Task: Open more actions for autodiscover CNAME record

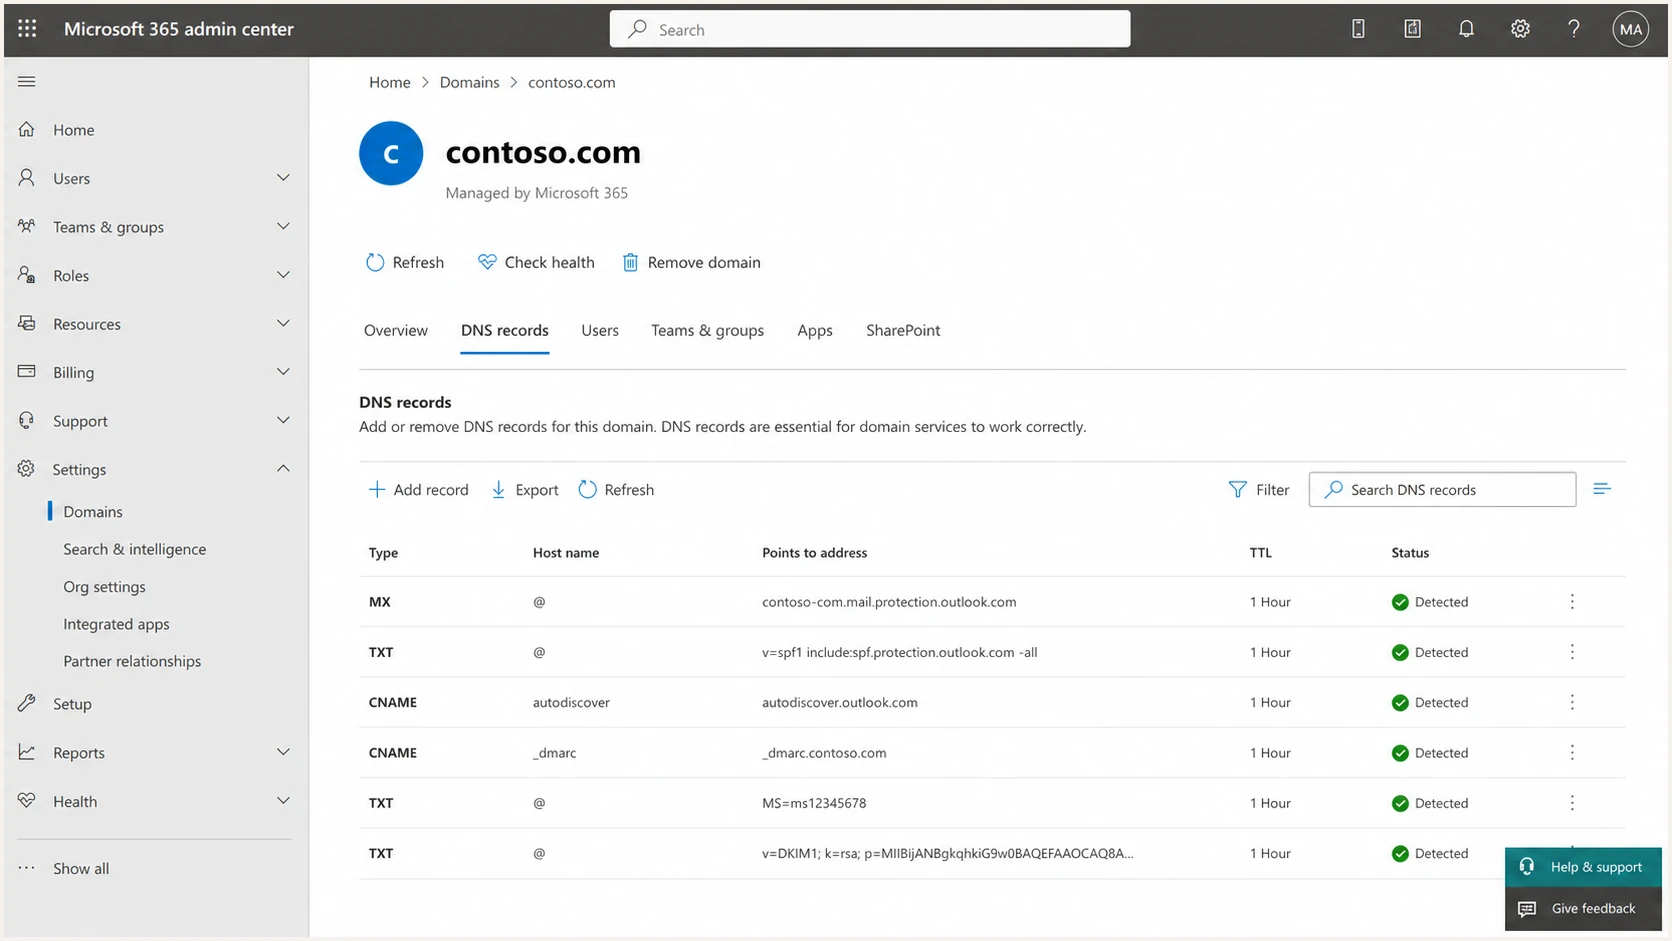Action: coord(1572,702)
